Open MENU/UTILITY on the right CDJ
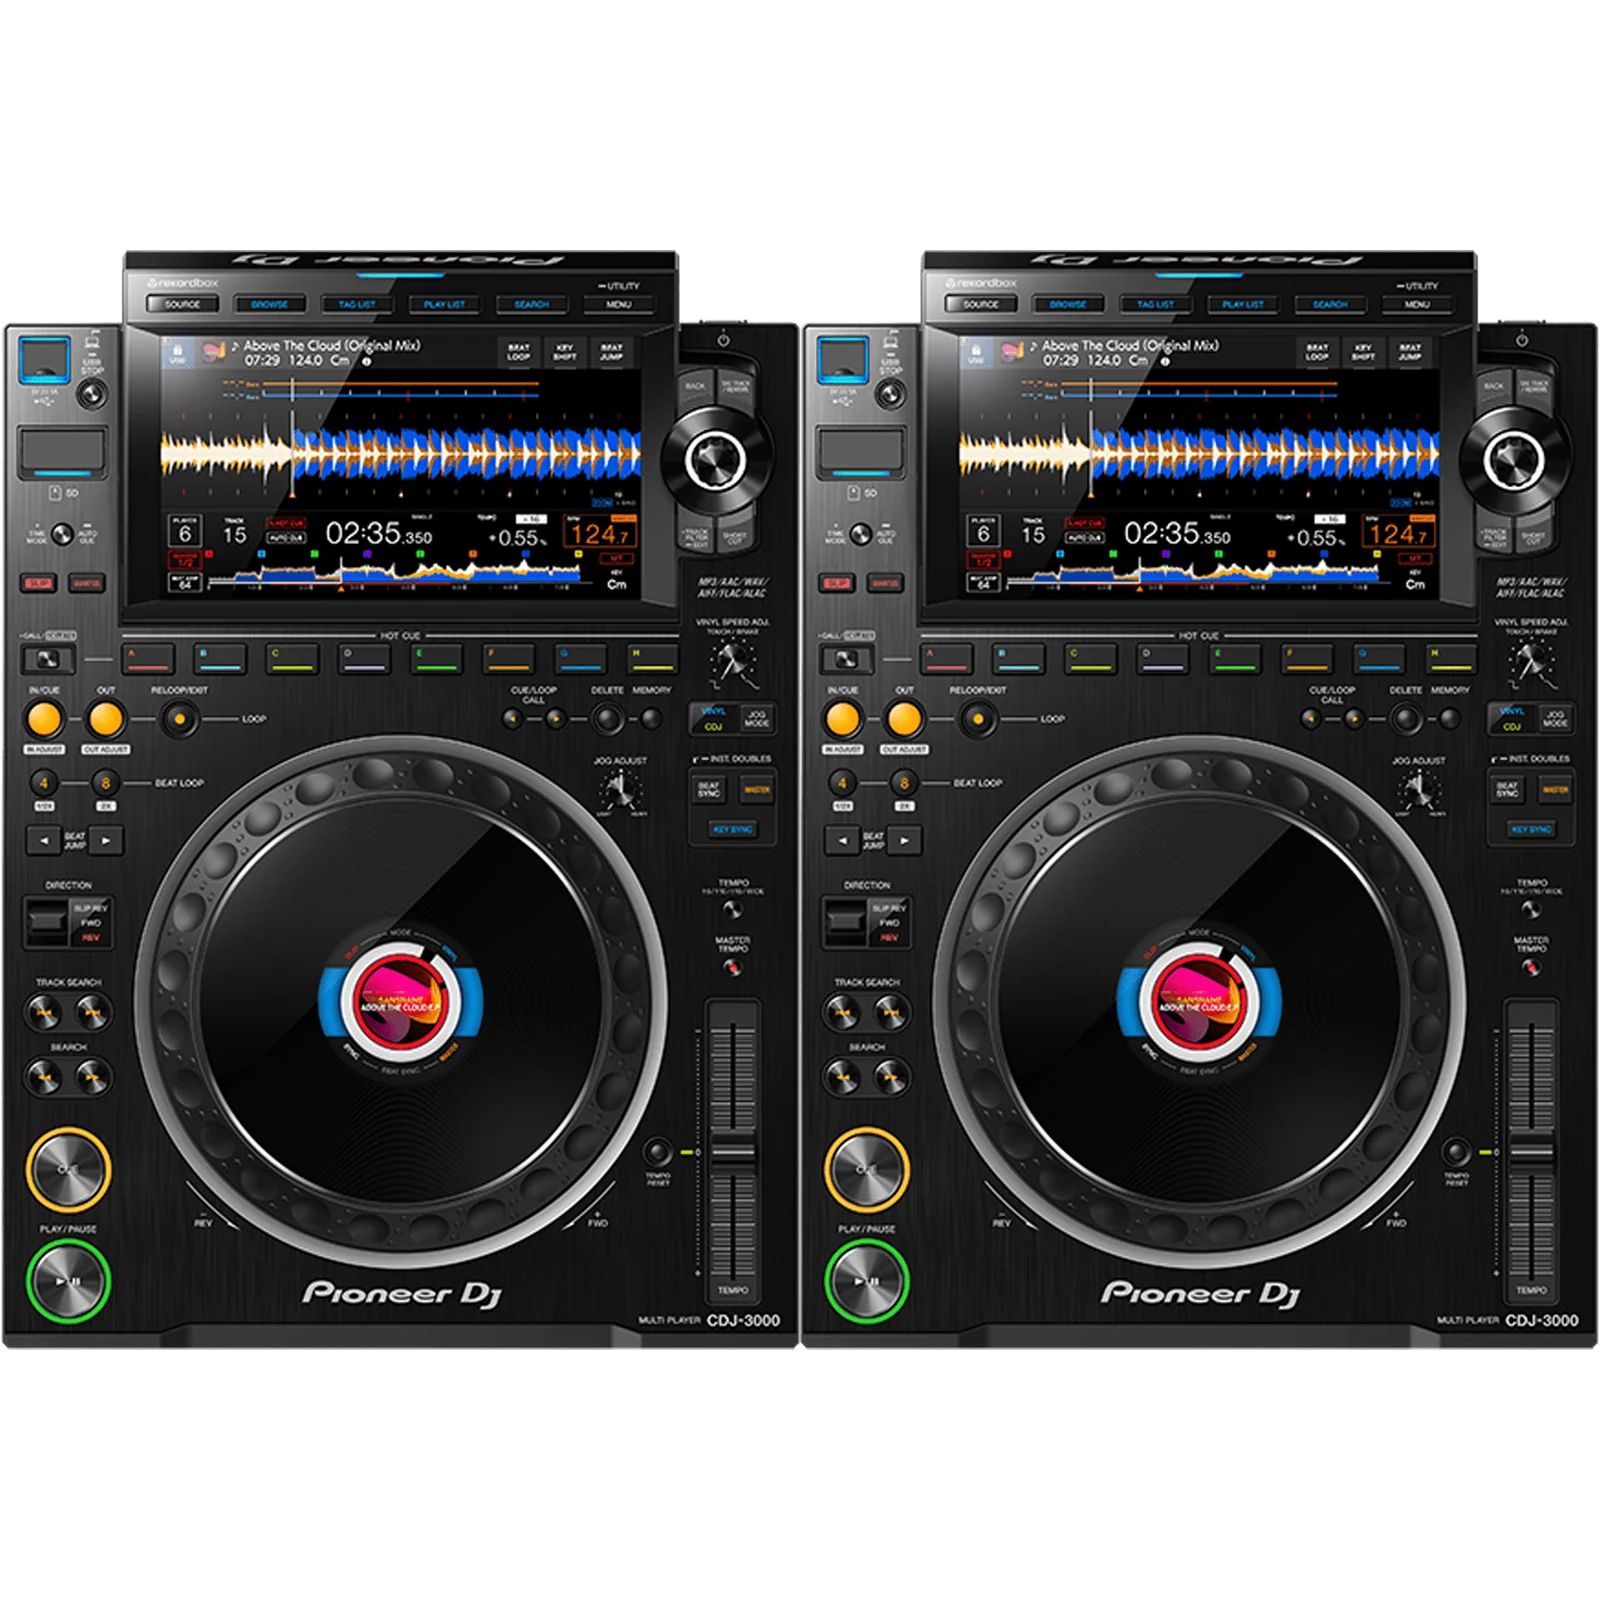Viewport: 1600px width, 1600px height. click(1417, 304)
